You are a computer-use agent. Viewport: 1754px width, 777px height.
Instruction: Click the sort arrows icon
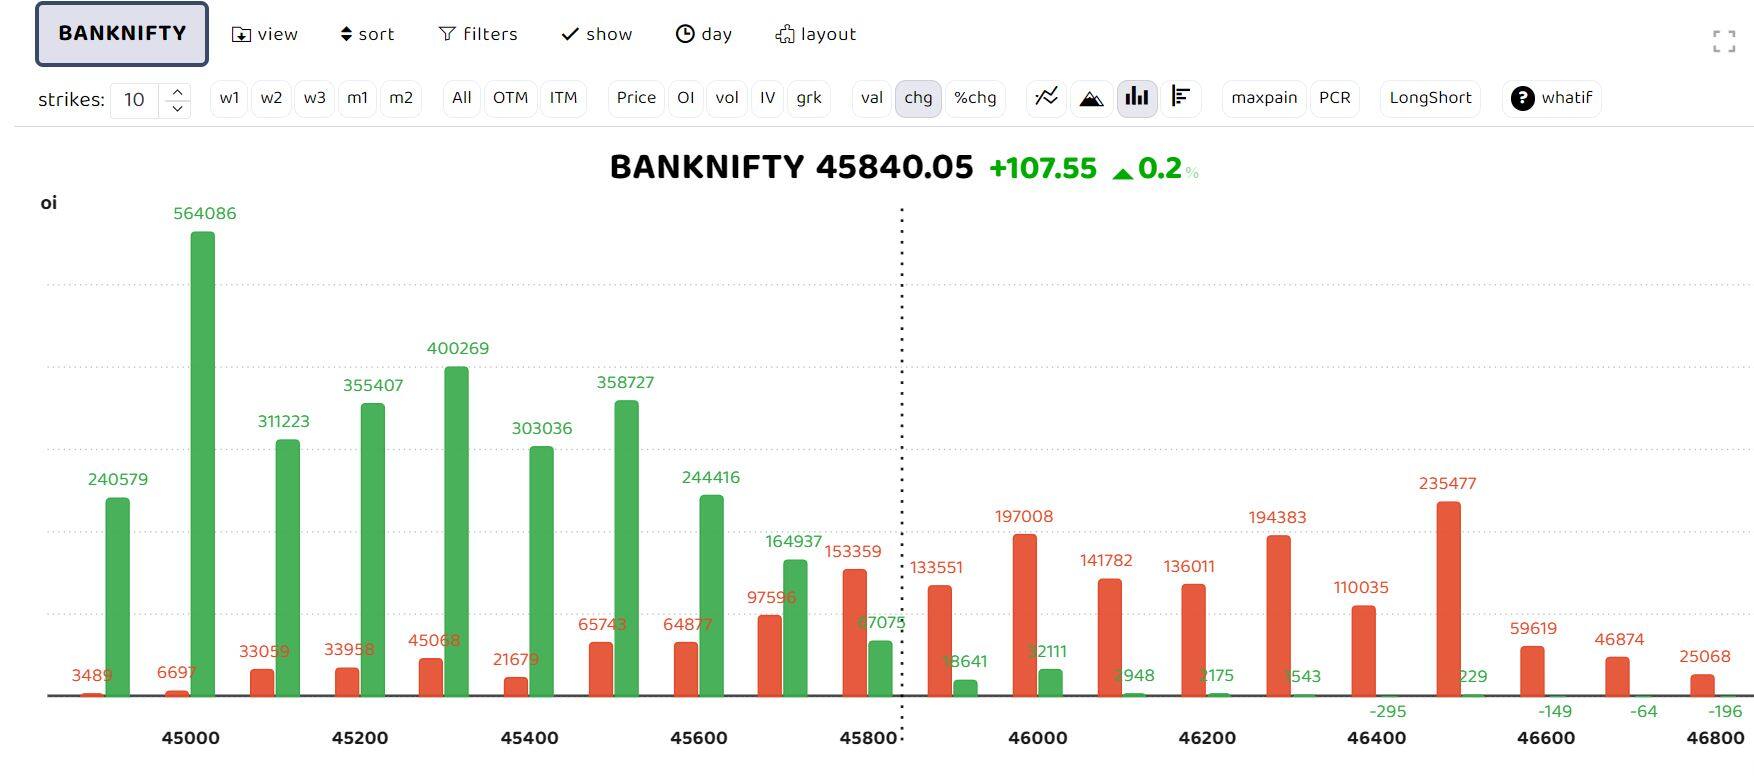[x=346, y=35]
